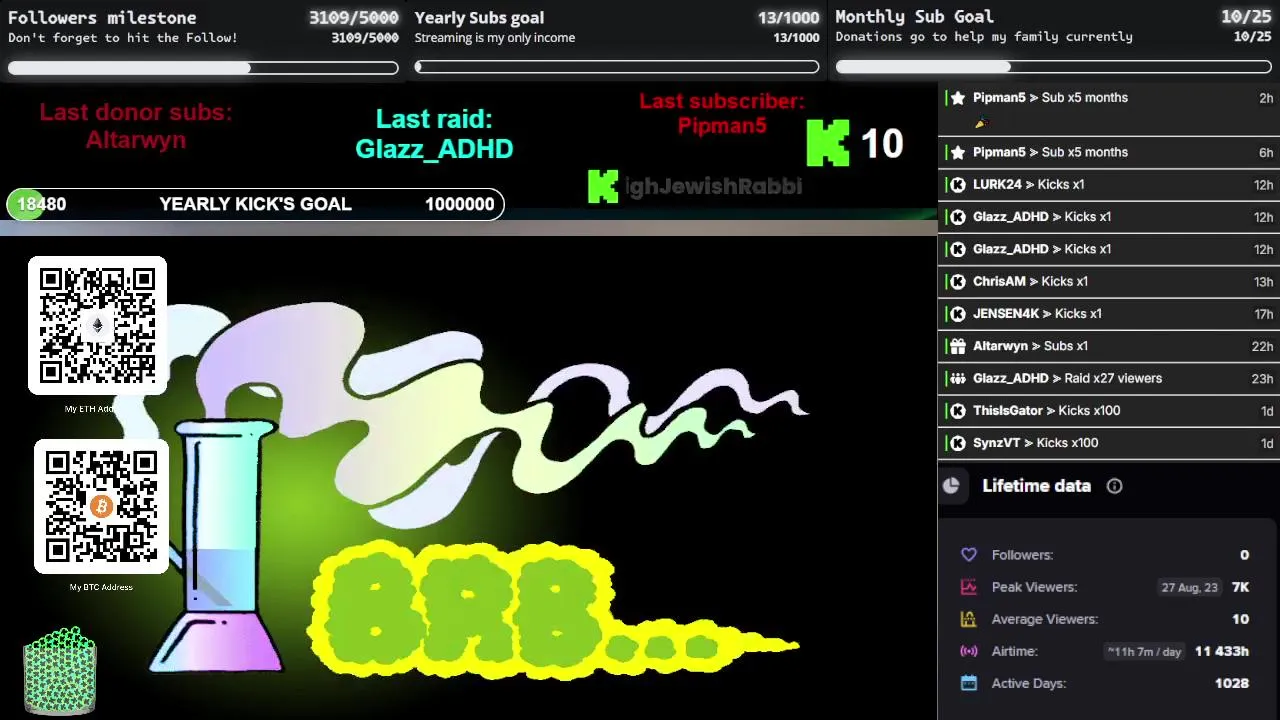Click the broadcast icon beside Airtime
The width and height of the screenshot is (1280, 720).
click(968, 651)
